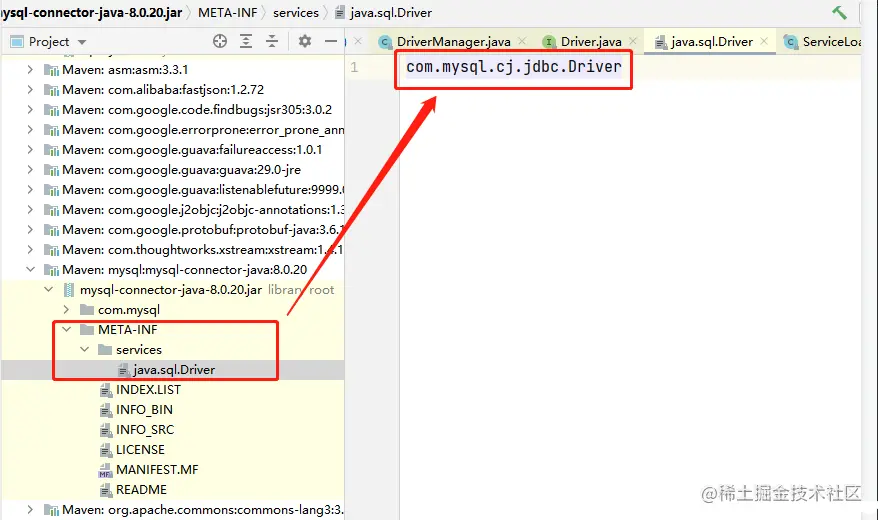The image size is (878, 520).
Task: Select the INFO_SRC file
Action: (145, 430)
